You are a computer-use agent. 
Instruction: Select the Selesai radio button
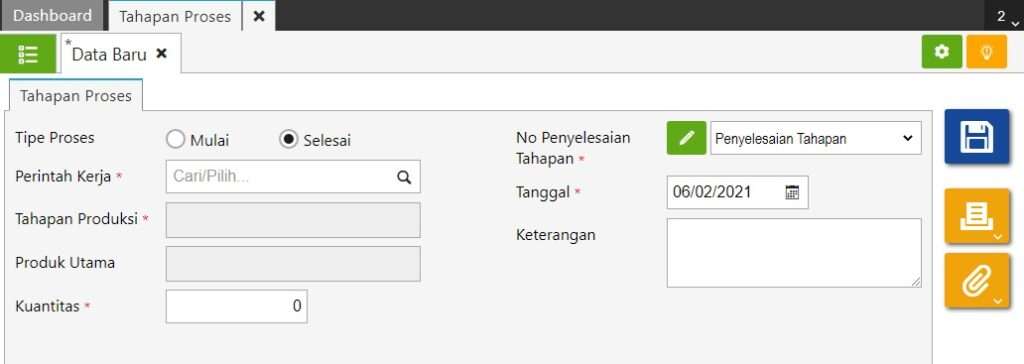pos(289,139)
